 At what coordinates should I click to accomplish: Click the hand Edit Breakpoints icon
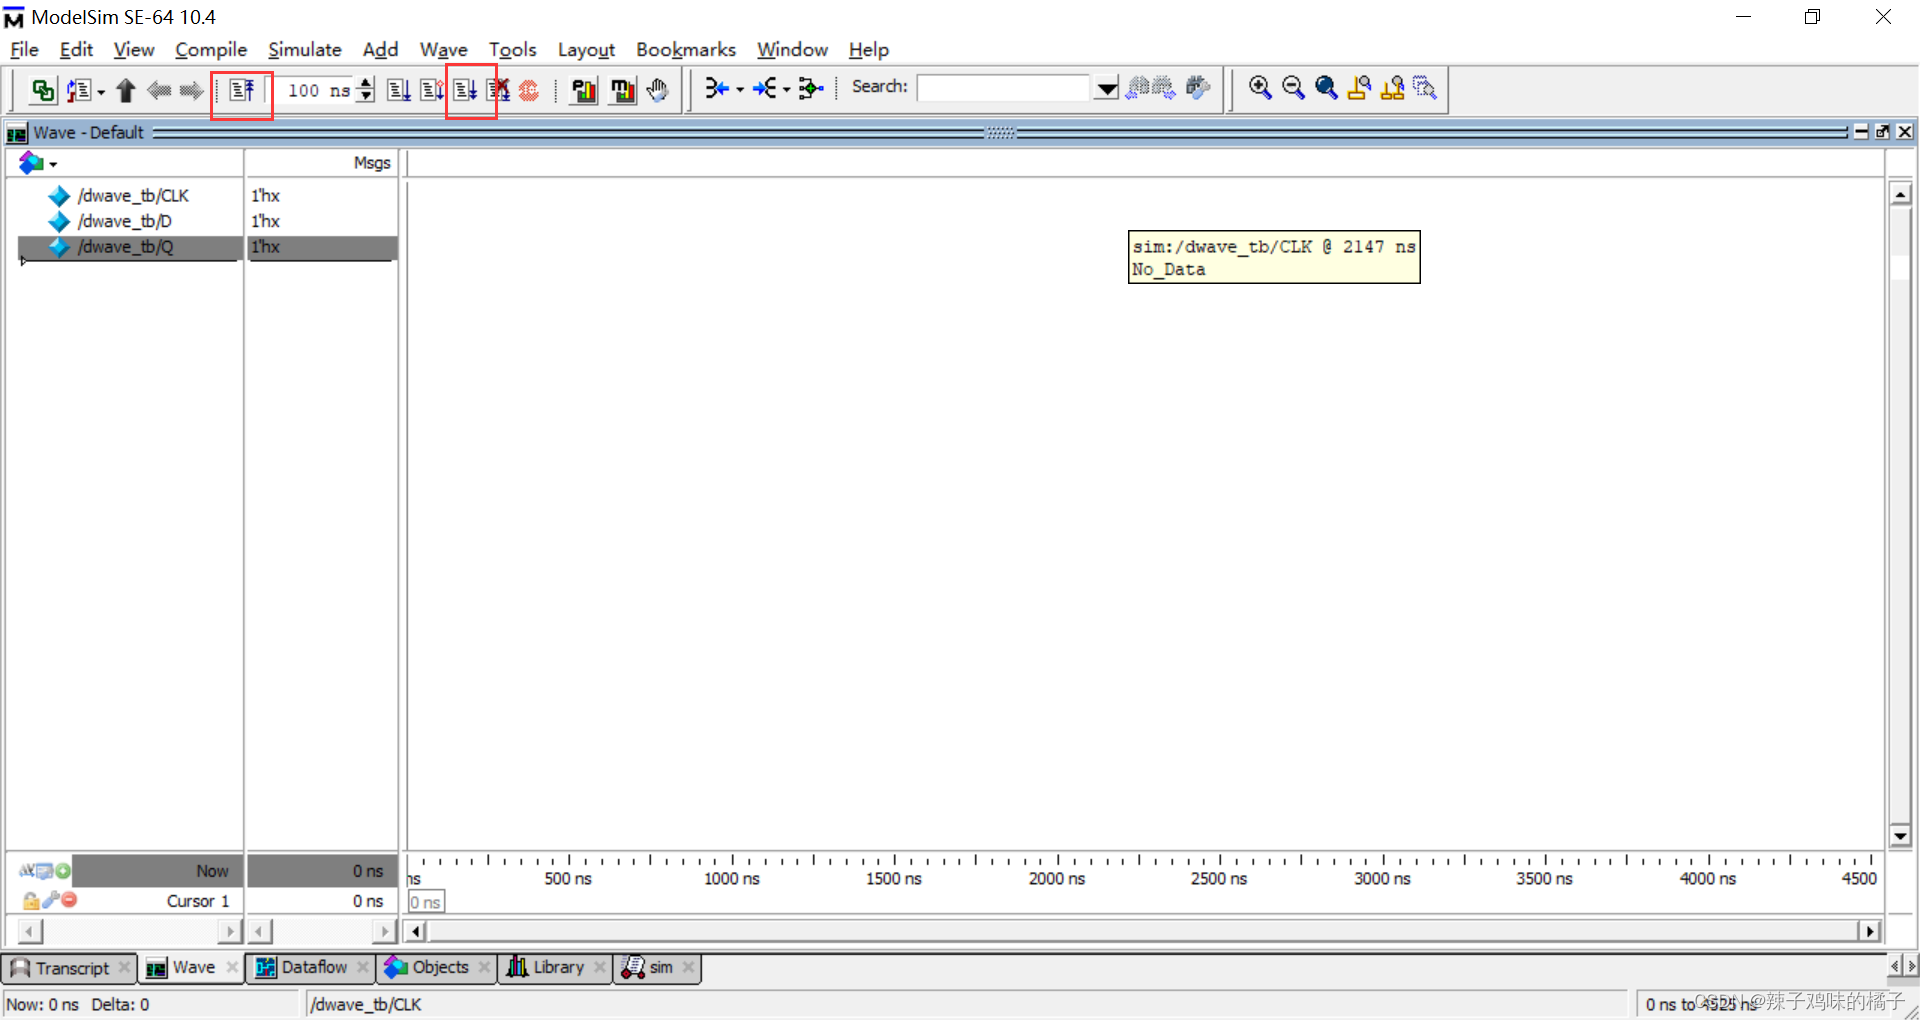[x=657, y=90]
